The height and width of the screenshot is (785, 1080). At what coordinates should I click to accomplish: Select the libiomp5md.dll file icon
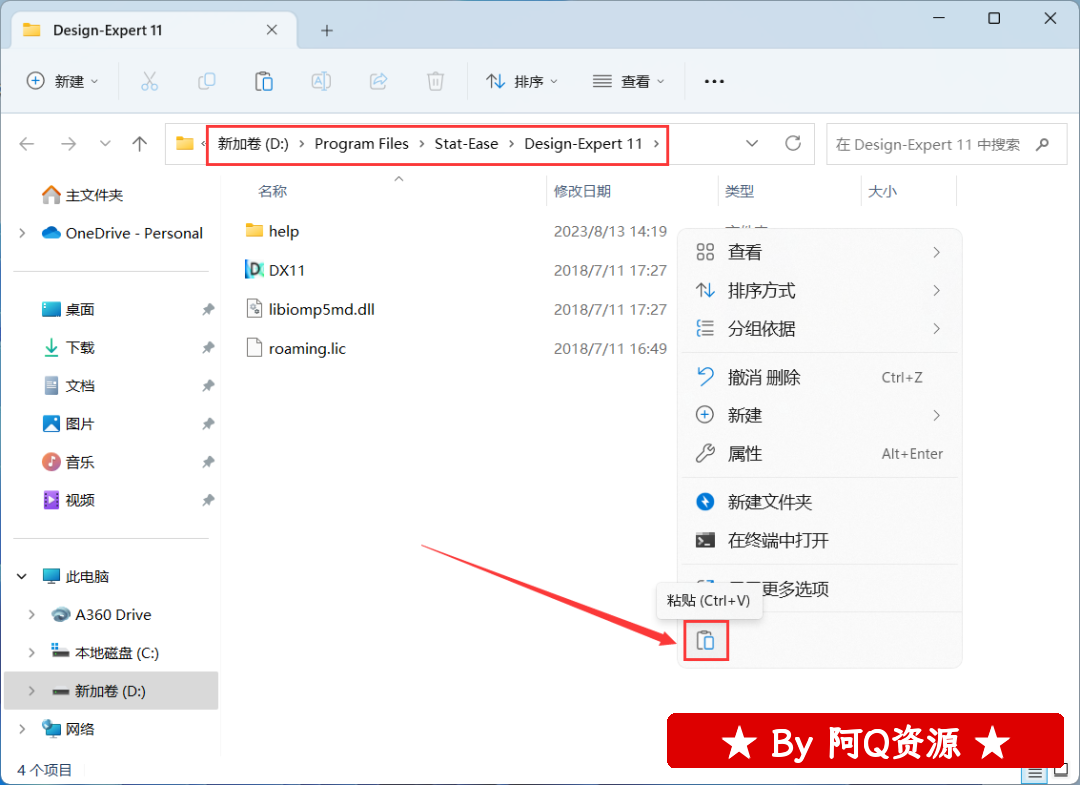[x=254, y=308]
